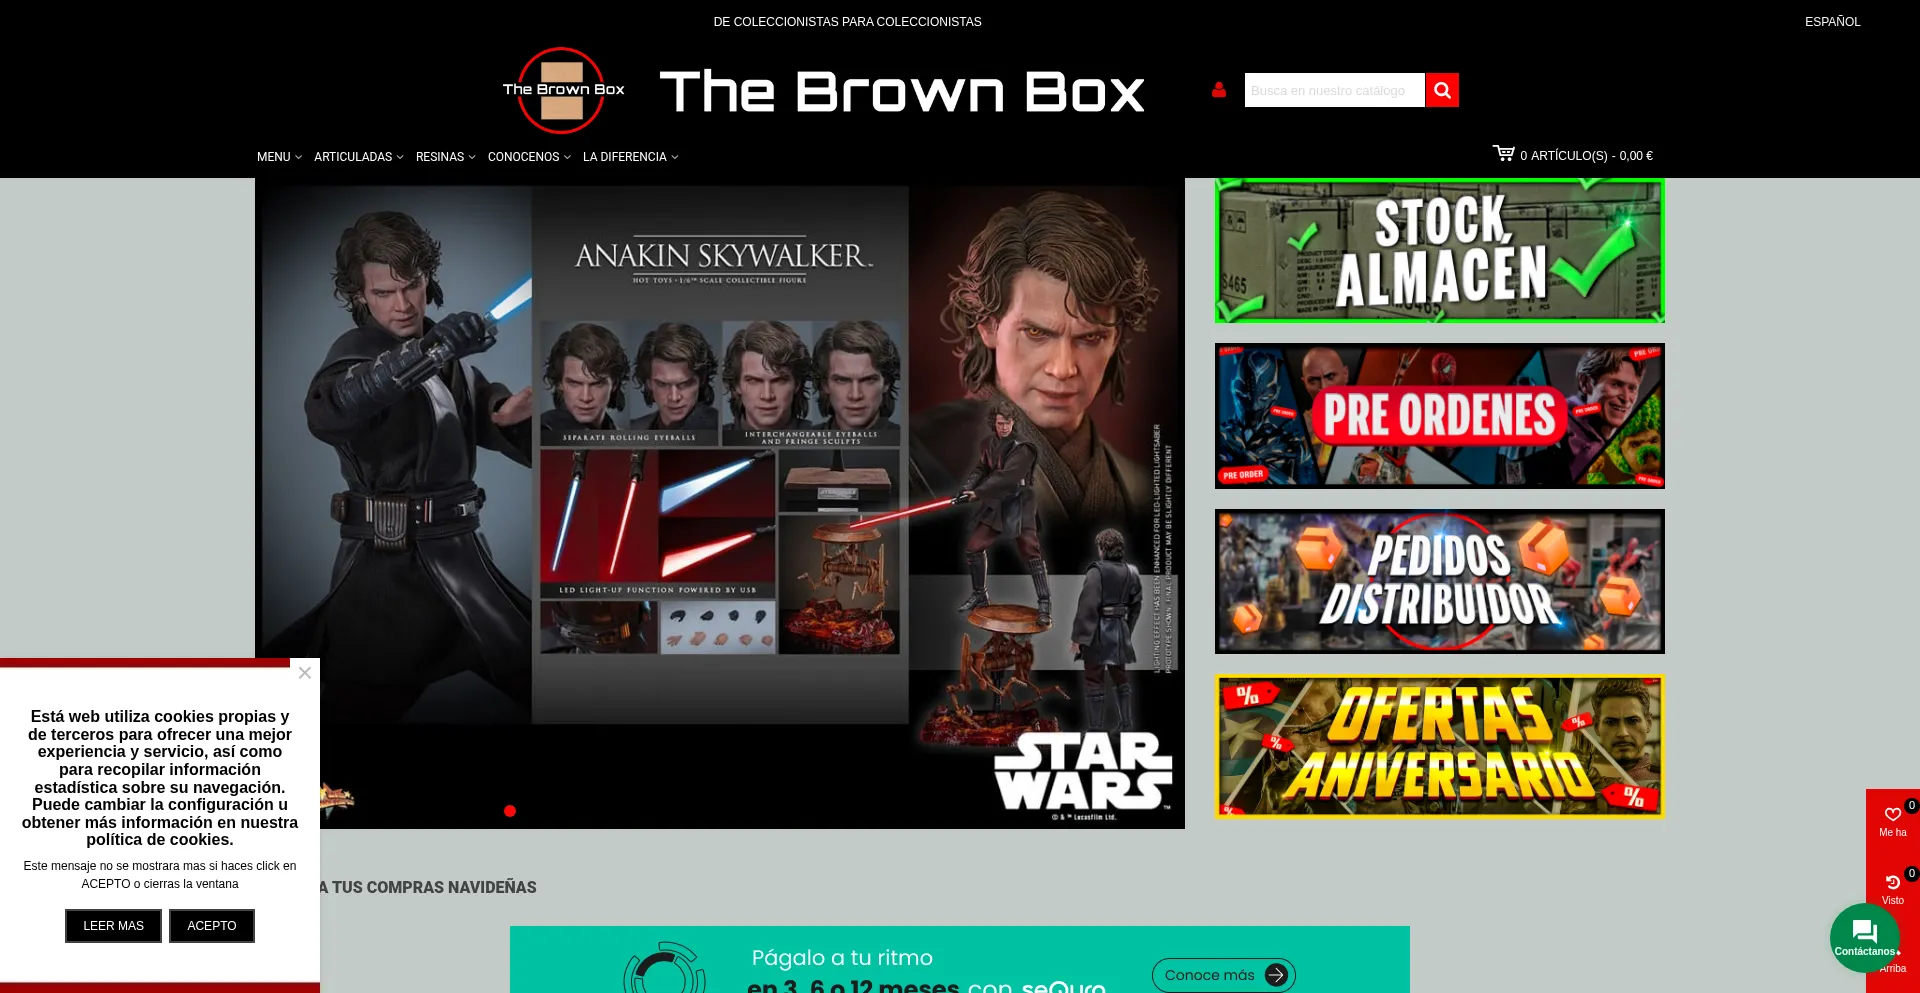The width and height of the screenshot is (1920, 993).
Task: Open LA DIFERENCIA menu
Action: [630, 157]
